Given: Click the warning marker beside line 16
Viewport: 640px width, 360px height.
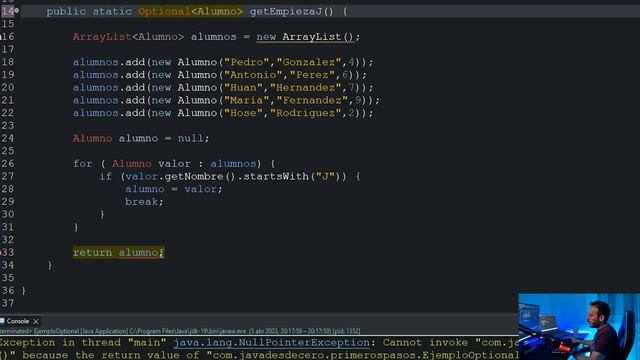Looking at the screenshot, I should (1, 37).
